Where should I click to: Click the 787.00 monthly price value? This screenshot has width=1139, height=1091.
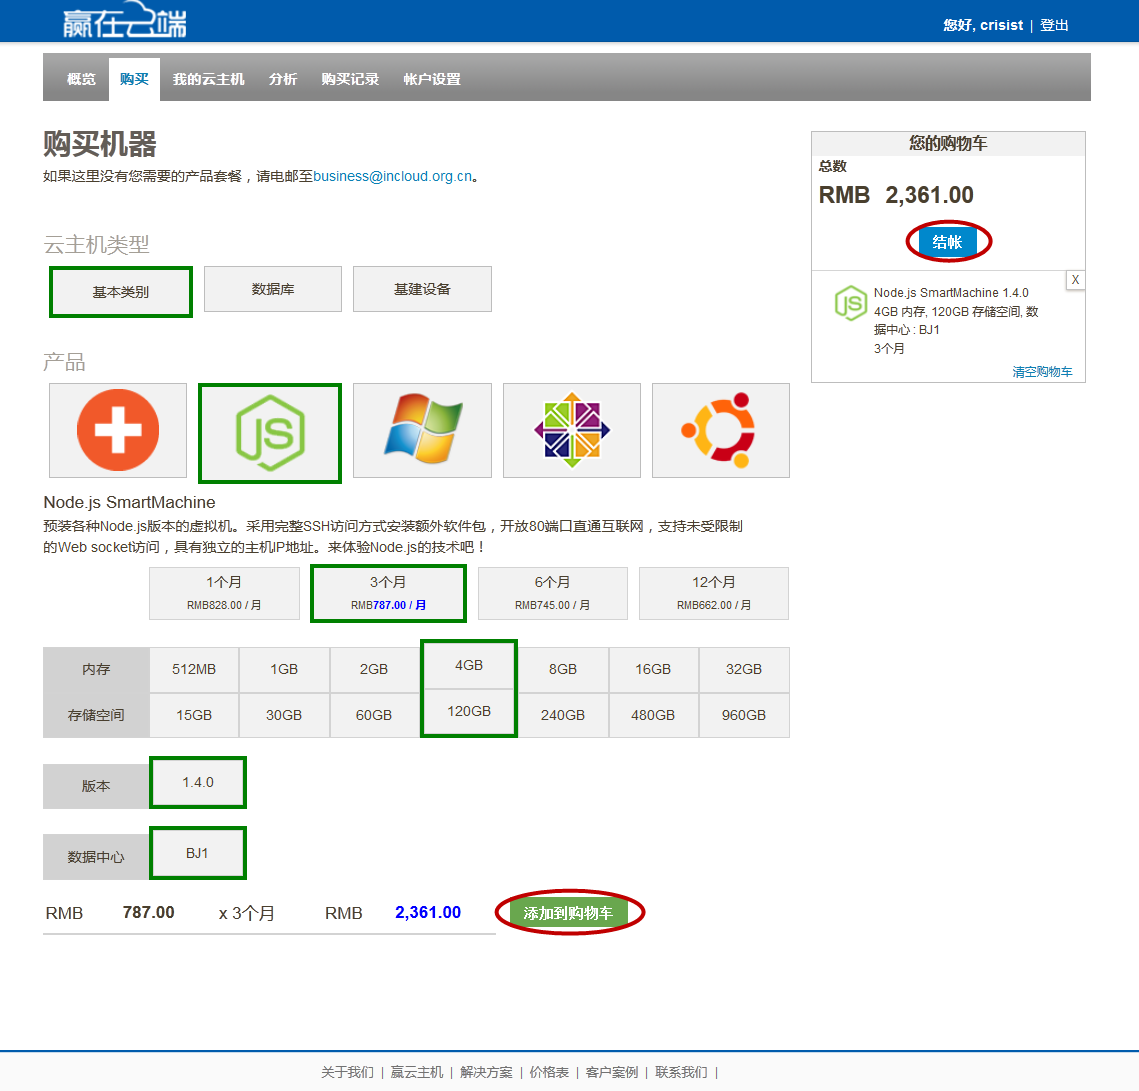148,912
